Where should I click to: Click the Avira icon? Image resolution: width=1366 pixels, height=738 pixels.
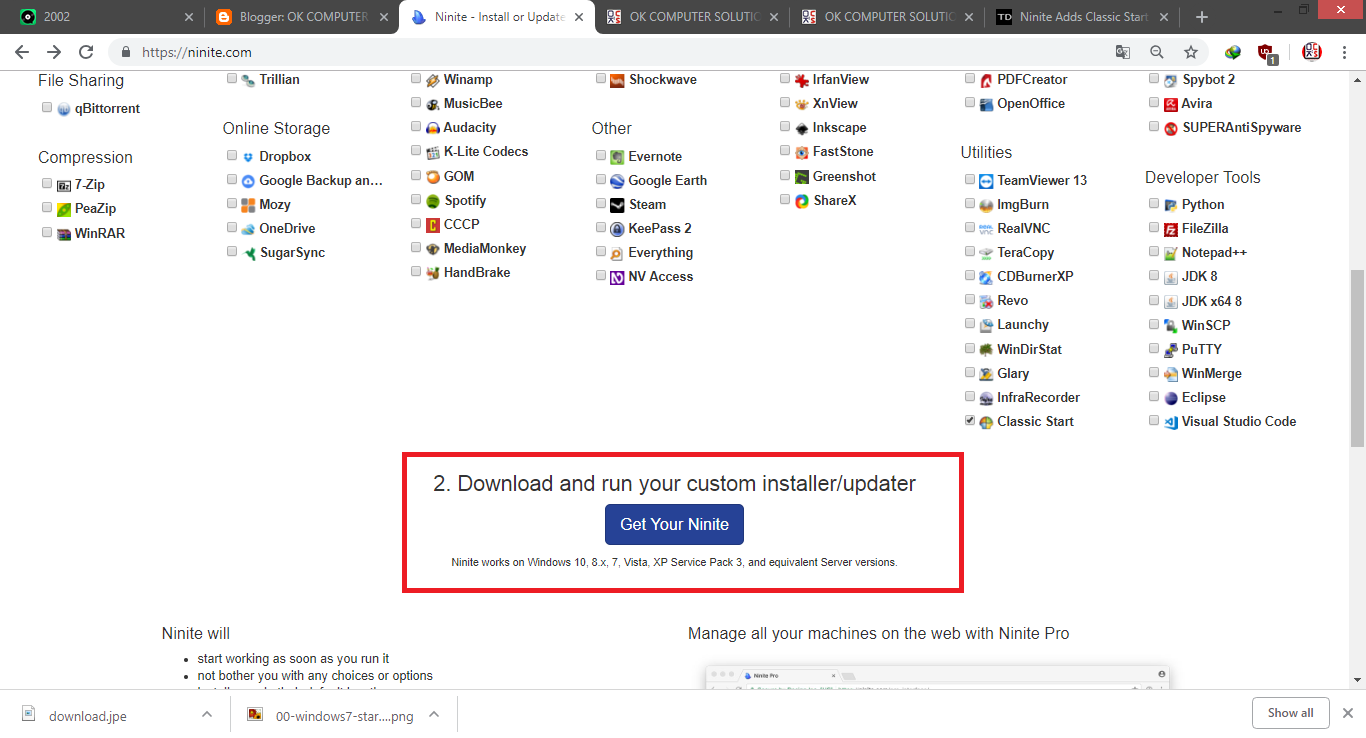point(1171,104)
